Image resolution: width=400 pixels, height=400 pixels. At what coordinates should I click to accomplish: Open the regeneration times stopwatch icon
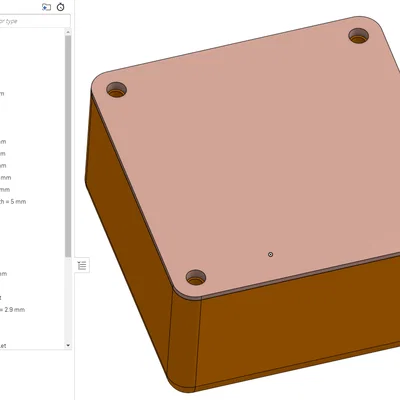click(x=60, y=7)
